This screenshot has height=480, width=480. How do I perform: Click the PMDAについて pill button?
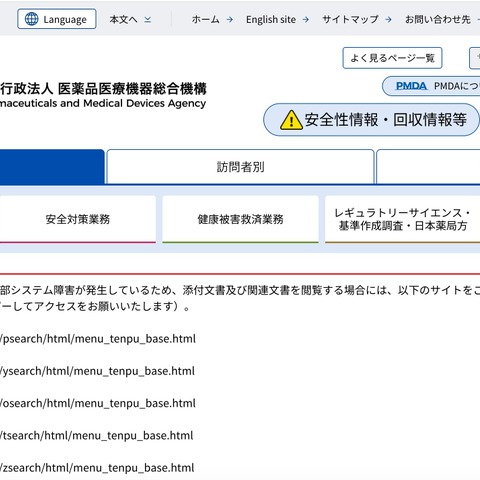tap(431, 86)
